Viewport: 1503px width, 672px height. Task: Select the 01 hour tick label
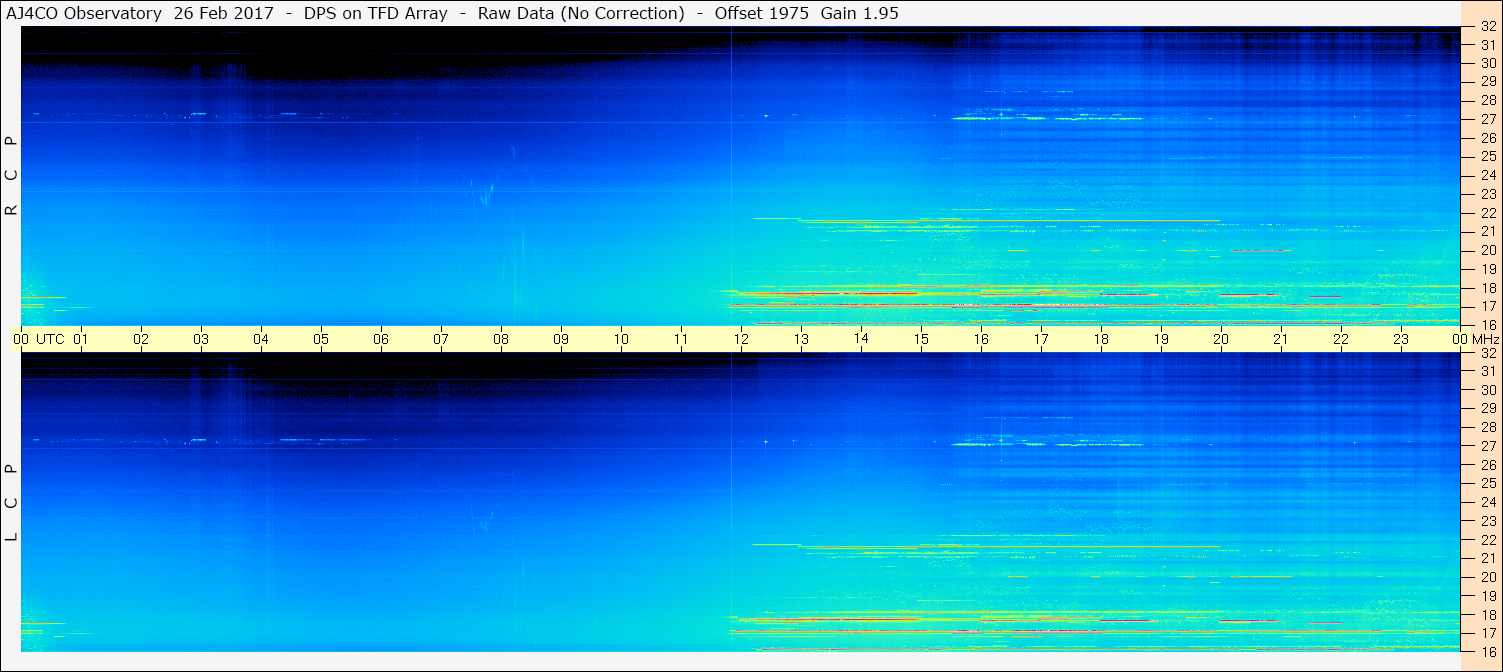click(81, 339)
